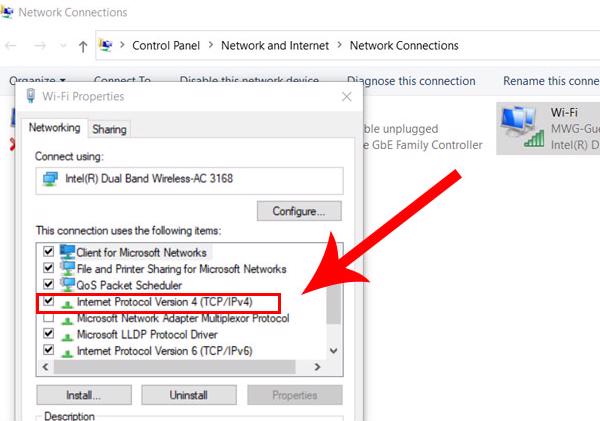Switch to the Sharing tab

[109, 129]
